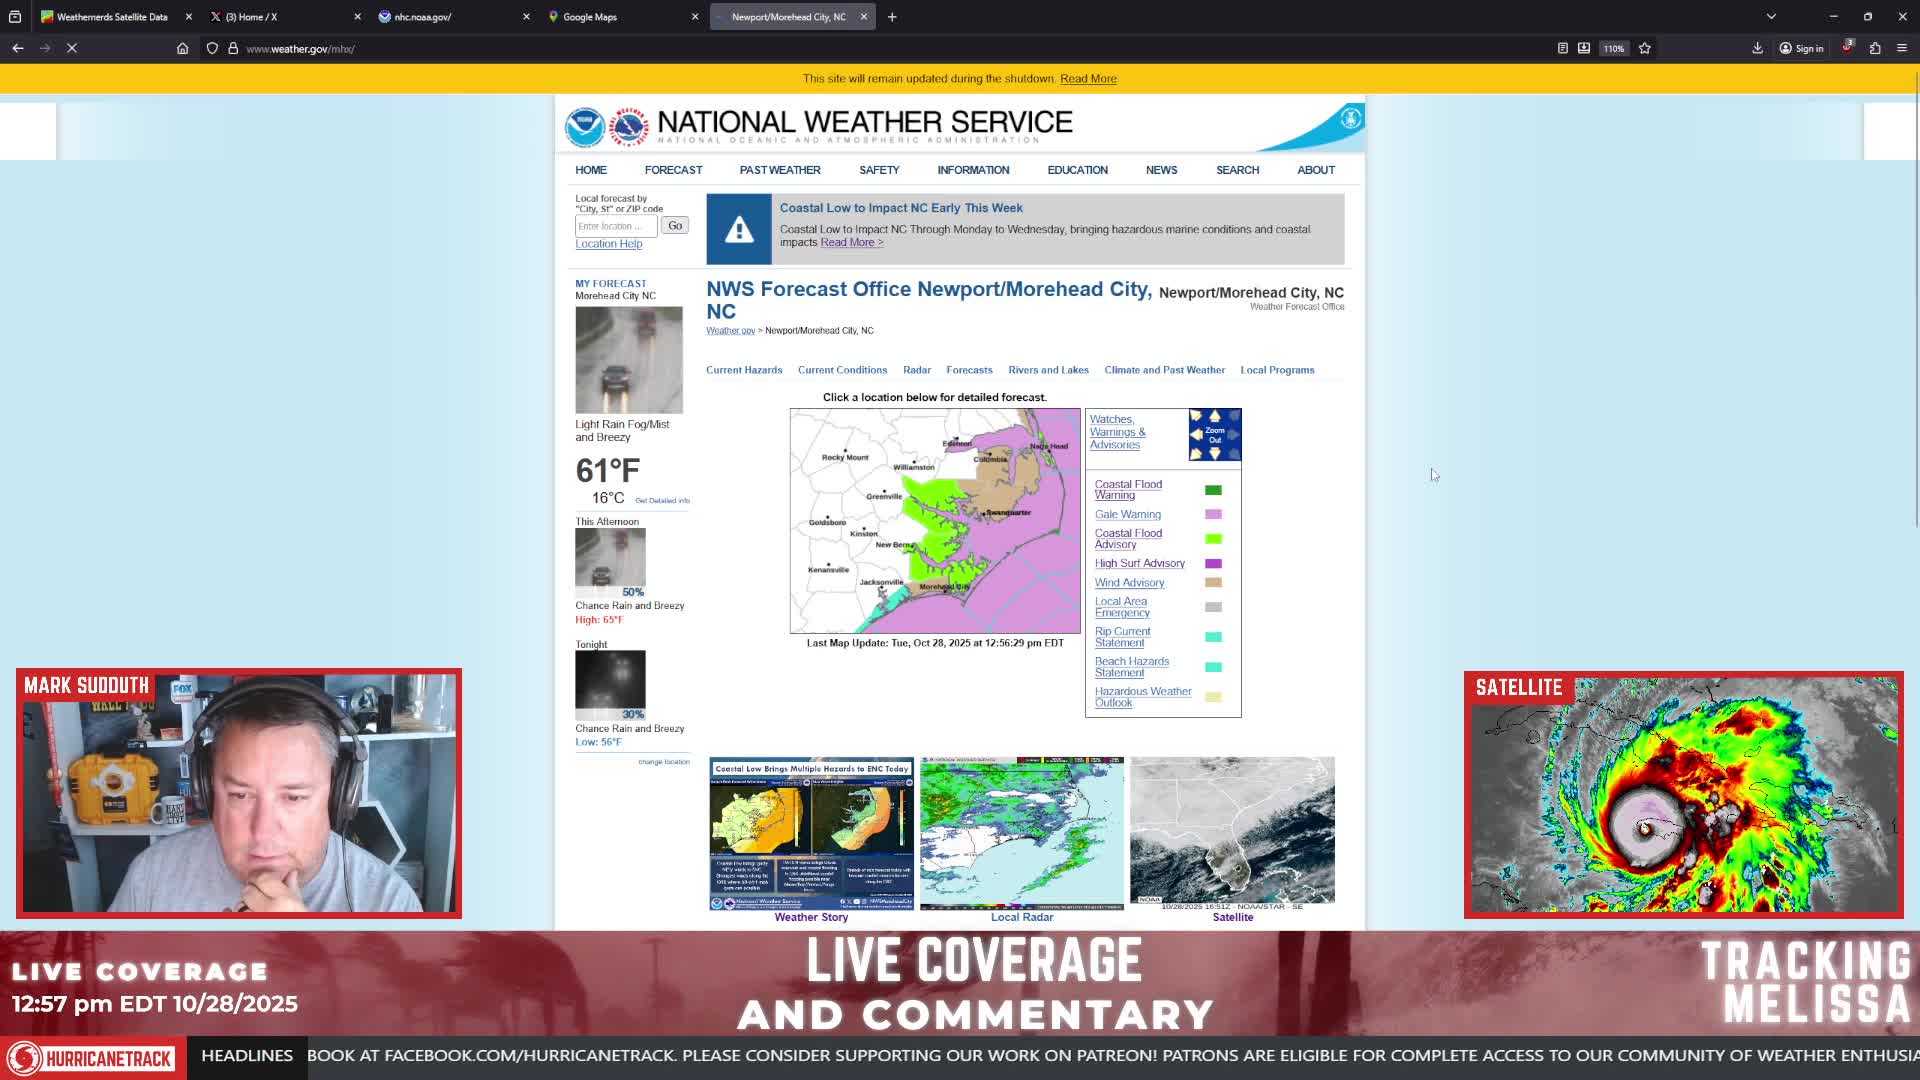Bookmark this page with star icon
Image resolution: width=1920 pixels, height=1080 pixels.
click(1645, 48)
